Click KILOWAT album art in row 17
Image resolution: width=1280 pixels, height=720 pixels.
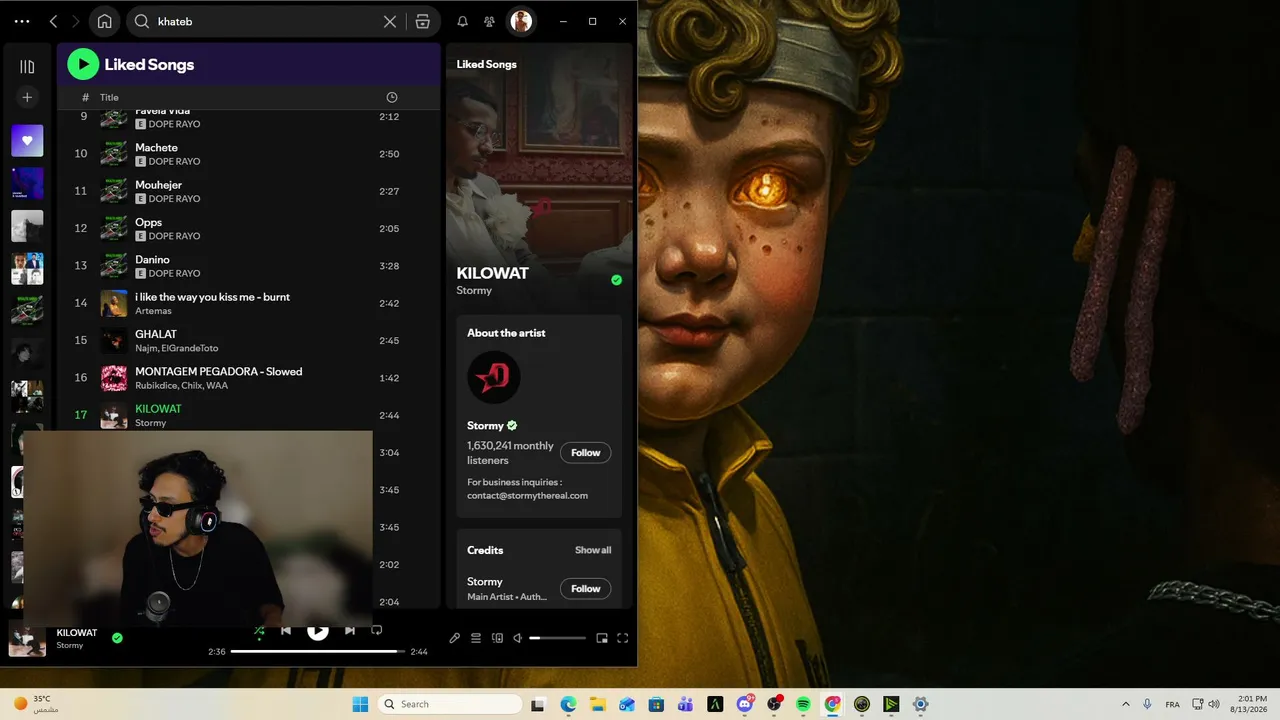click(x=114, y=415)
